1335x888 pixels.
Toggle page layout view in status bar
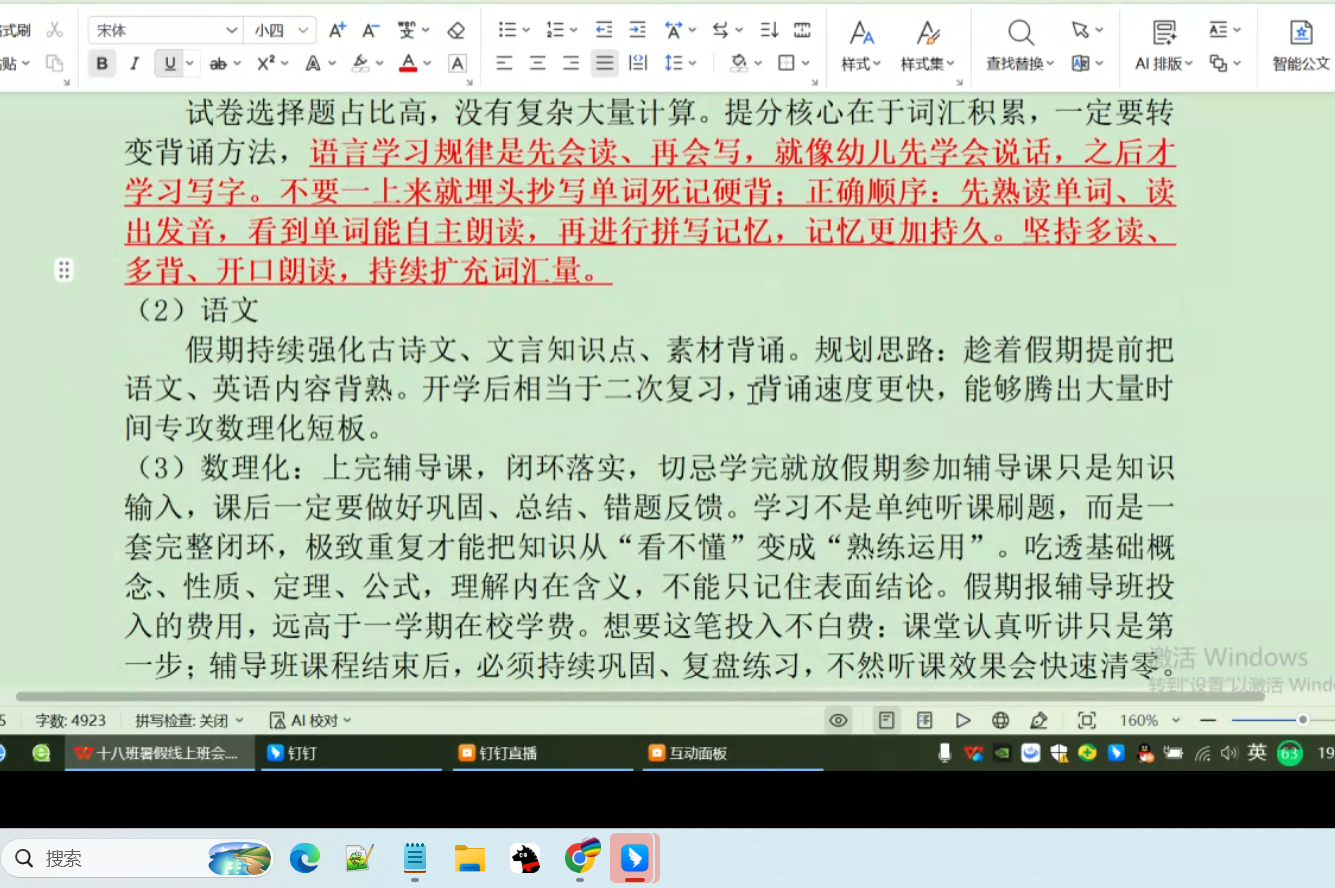(887, 720)
